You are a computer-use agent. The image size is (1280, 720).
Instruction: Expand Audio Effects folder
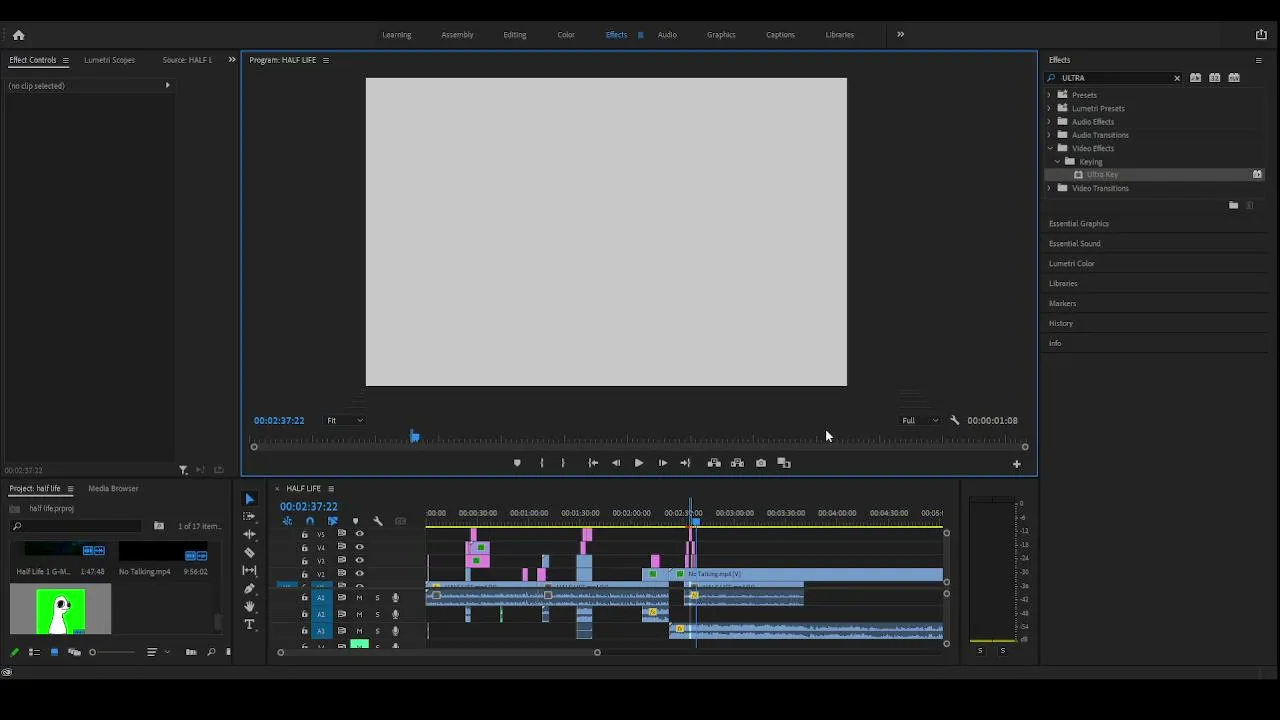coord(1049,122)
